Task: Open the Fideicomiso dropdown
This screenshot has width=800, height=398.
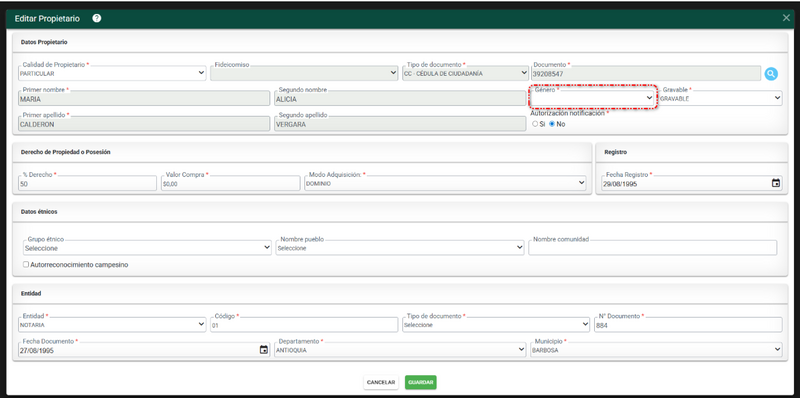Action: coord(304,73)
